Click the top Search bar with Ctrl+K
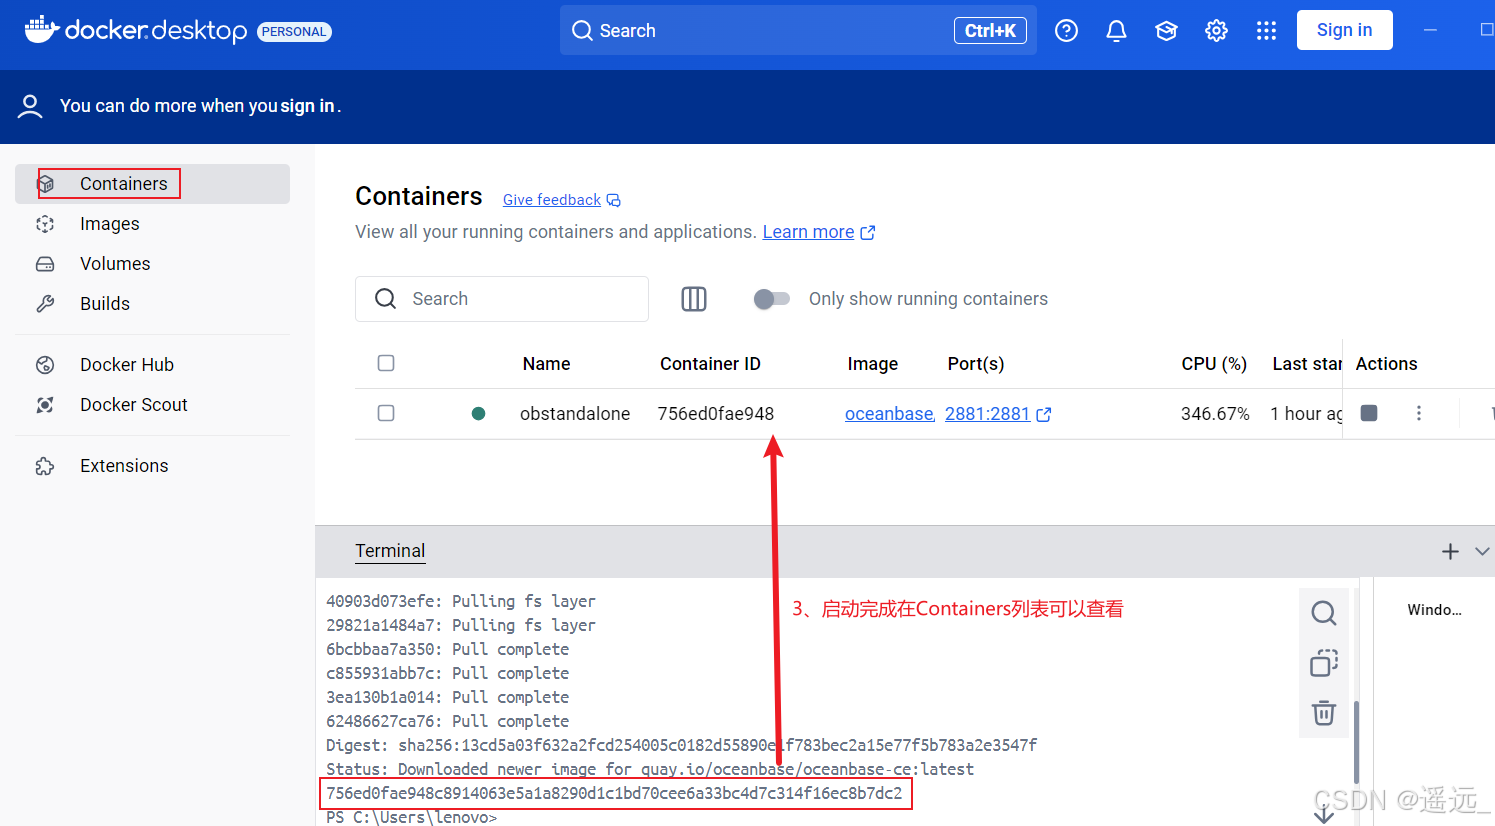 click(x=798, y=30)
